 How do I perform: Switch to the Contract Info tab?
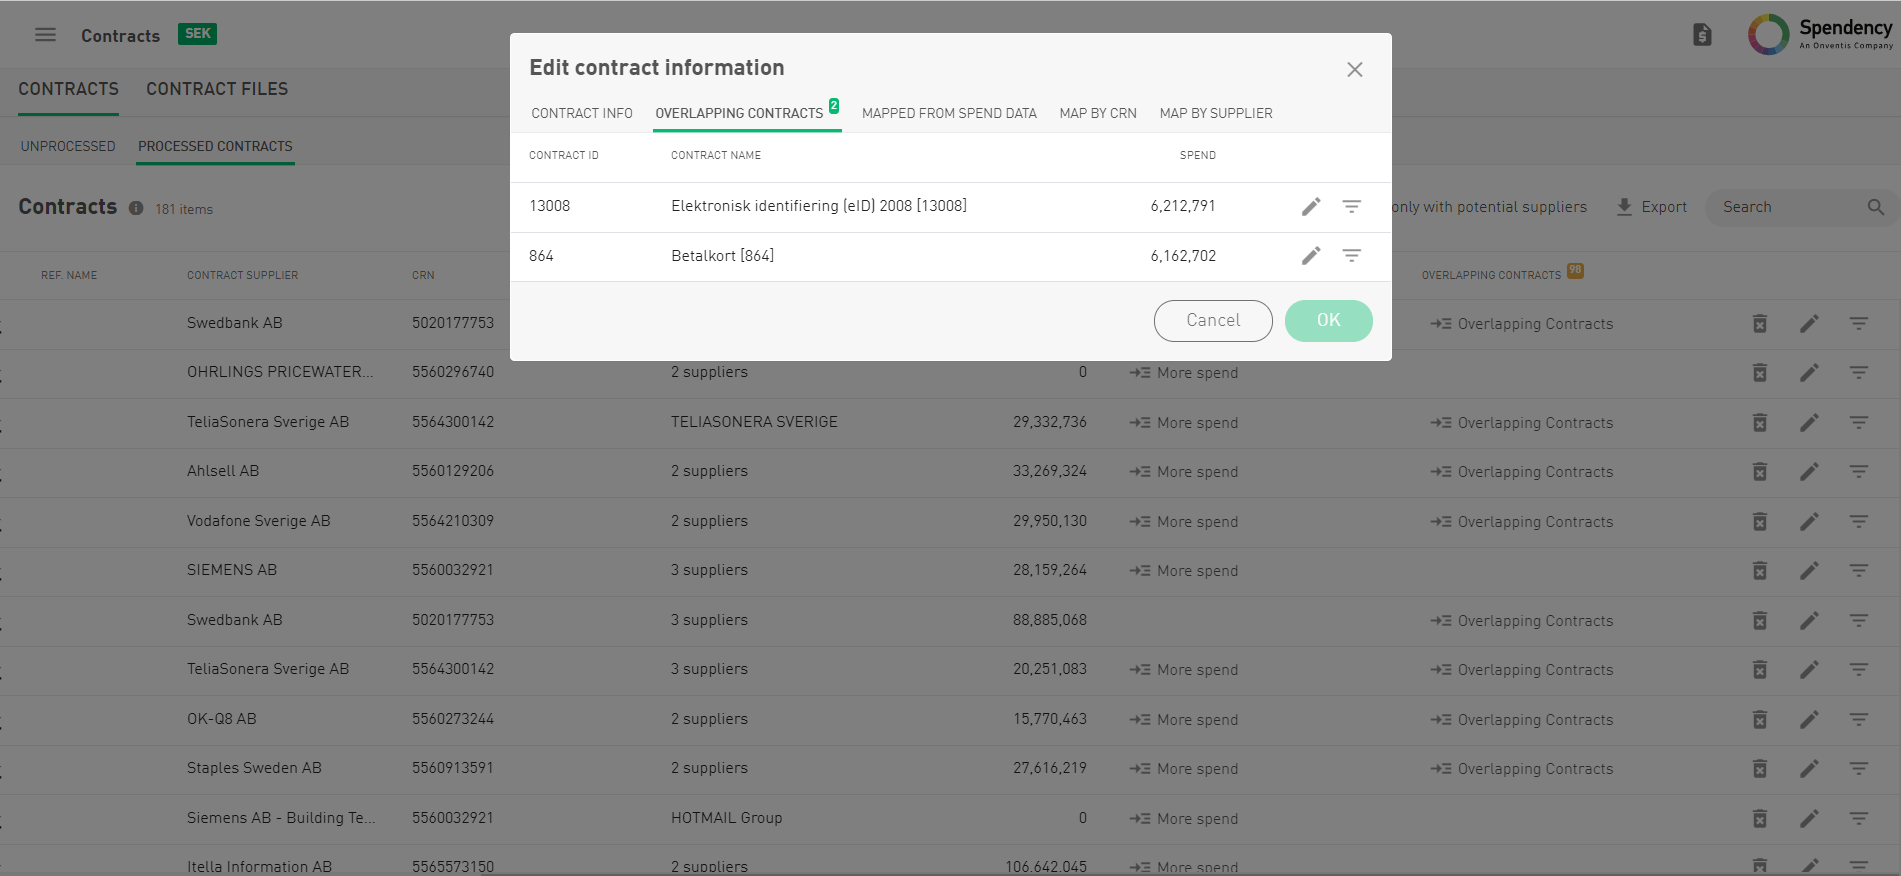coord(582,114)
